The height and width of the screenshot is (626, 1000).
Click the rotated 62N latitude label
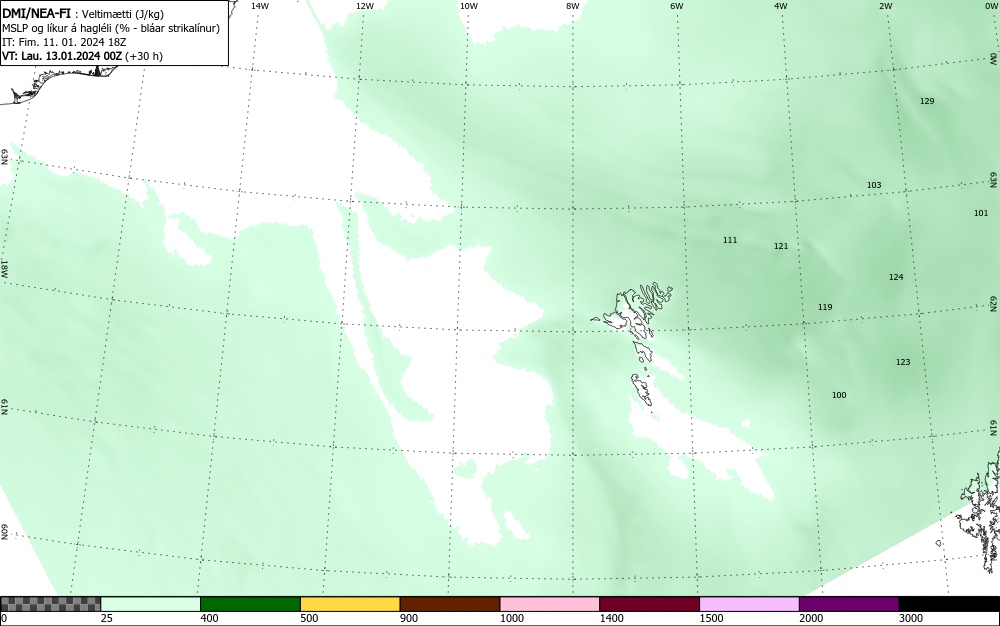(x=994, y=304)
